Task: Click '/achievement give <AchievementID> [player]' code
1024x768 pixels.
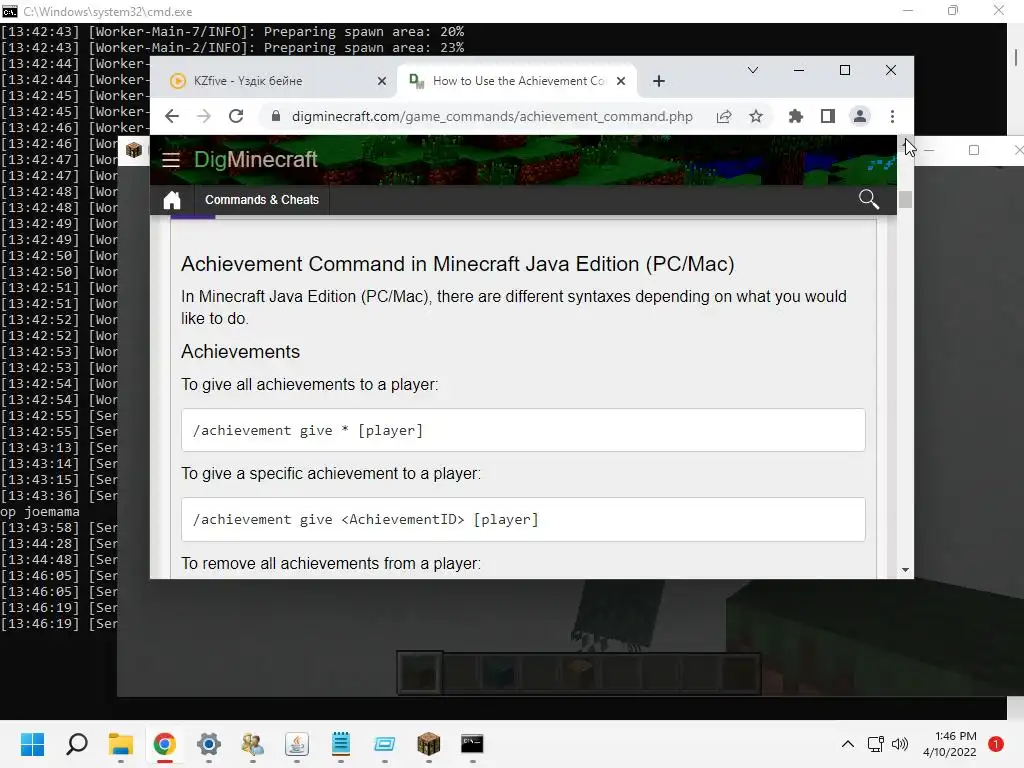Action: pyautogui.click(x=523, y=520)
